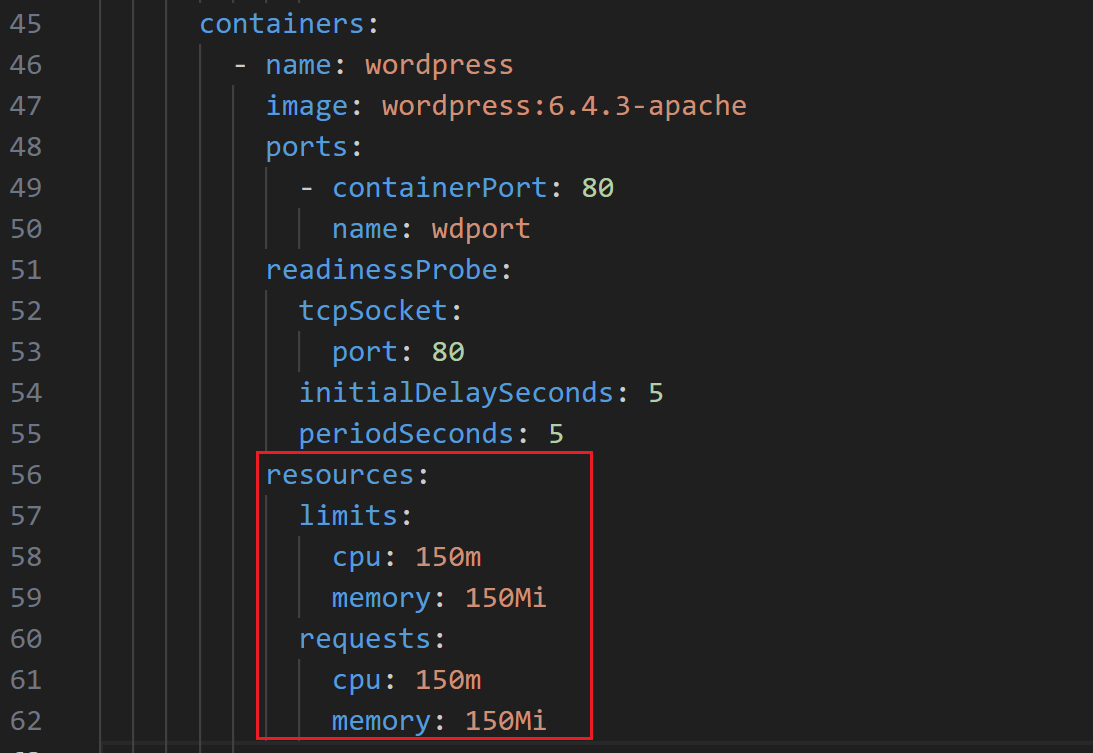
Task: Click the 'tcpSocket' key on line 52
Action: [x=373, y=311]
